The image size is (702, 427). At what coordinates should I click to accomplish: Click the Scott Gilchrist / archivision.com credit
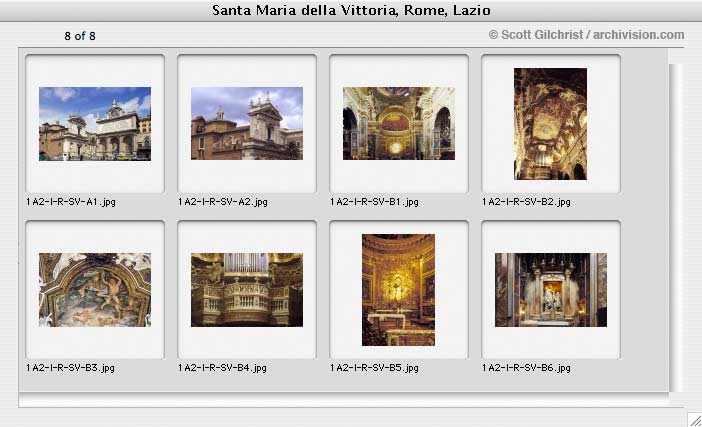pos(586,34)
